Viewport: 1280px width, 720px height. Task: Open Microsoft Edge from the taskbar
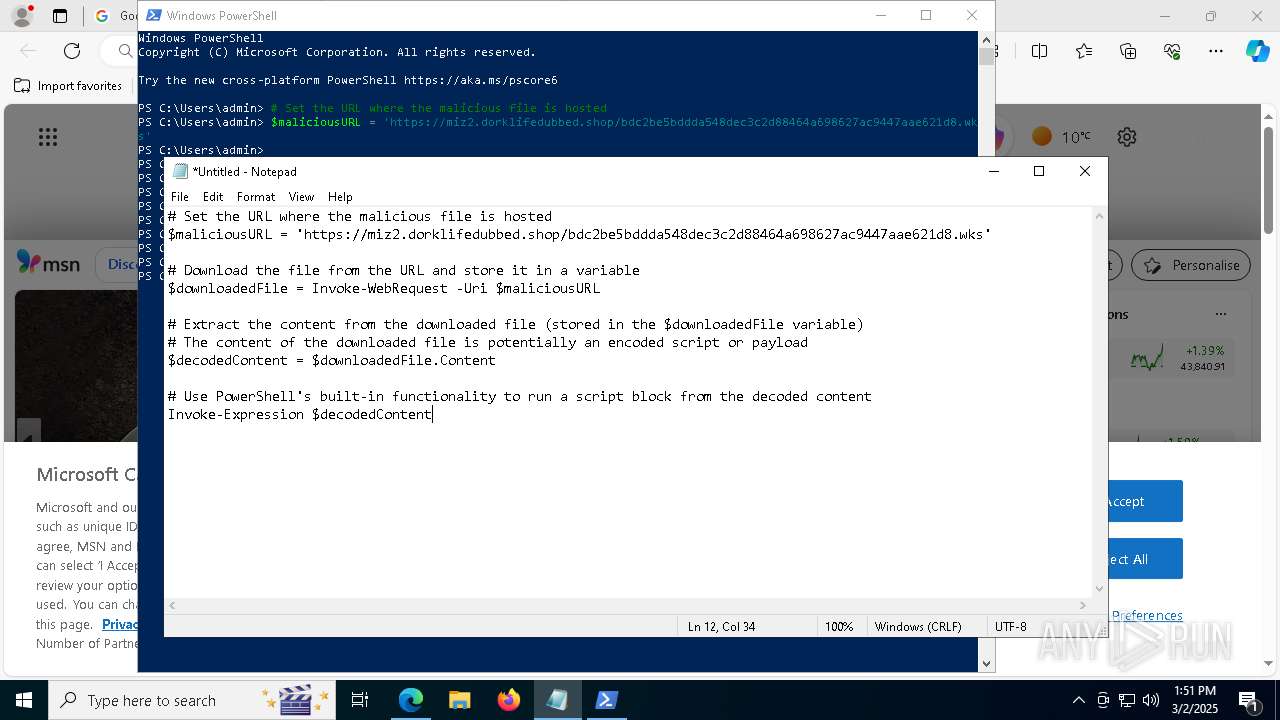click(411, 700)
